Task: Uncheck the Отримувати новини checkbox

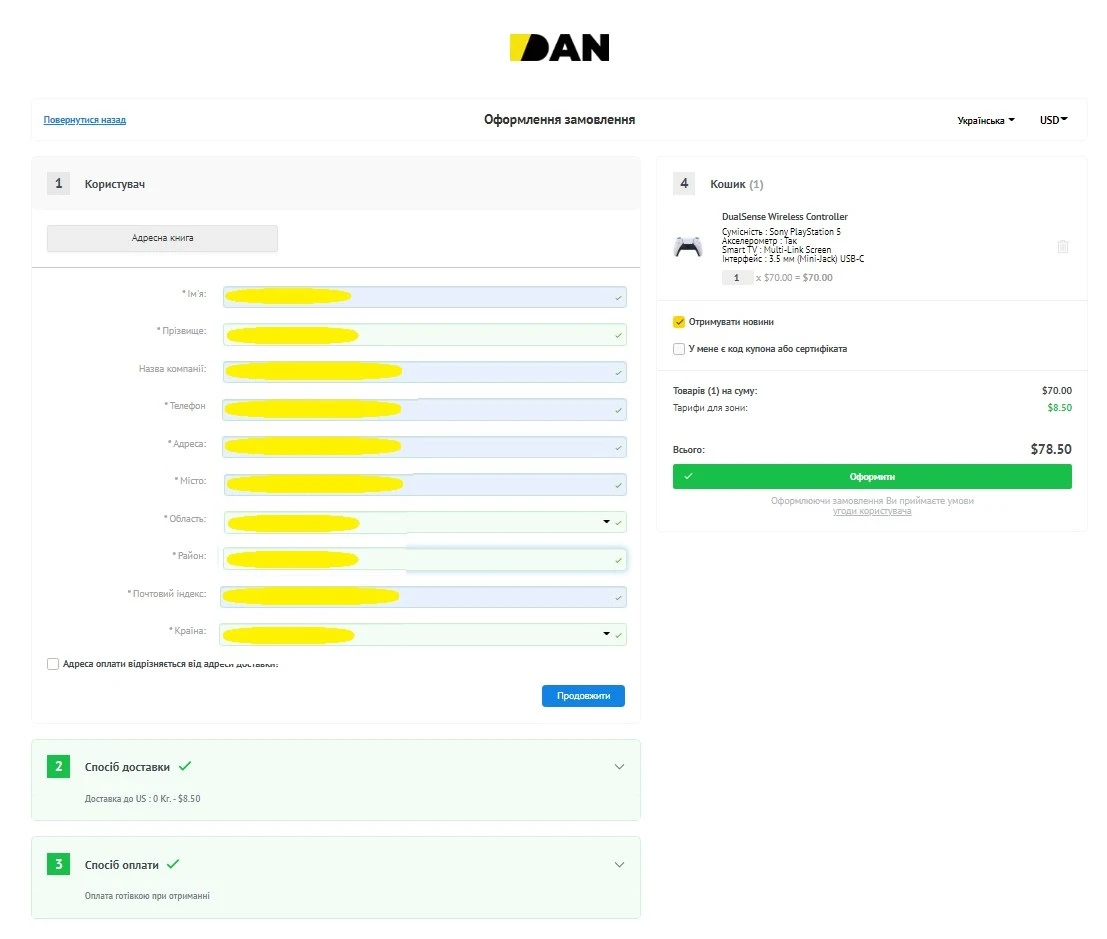Action: (679, 322)
